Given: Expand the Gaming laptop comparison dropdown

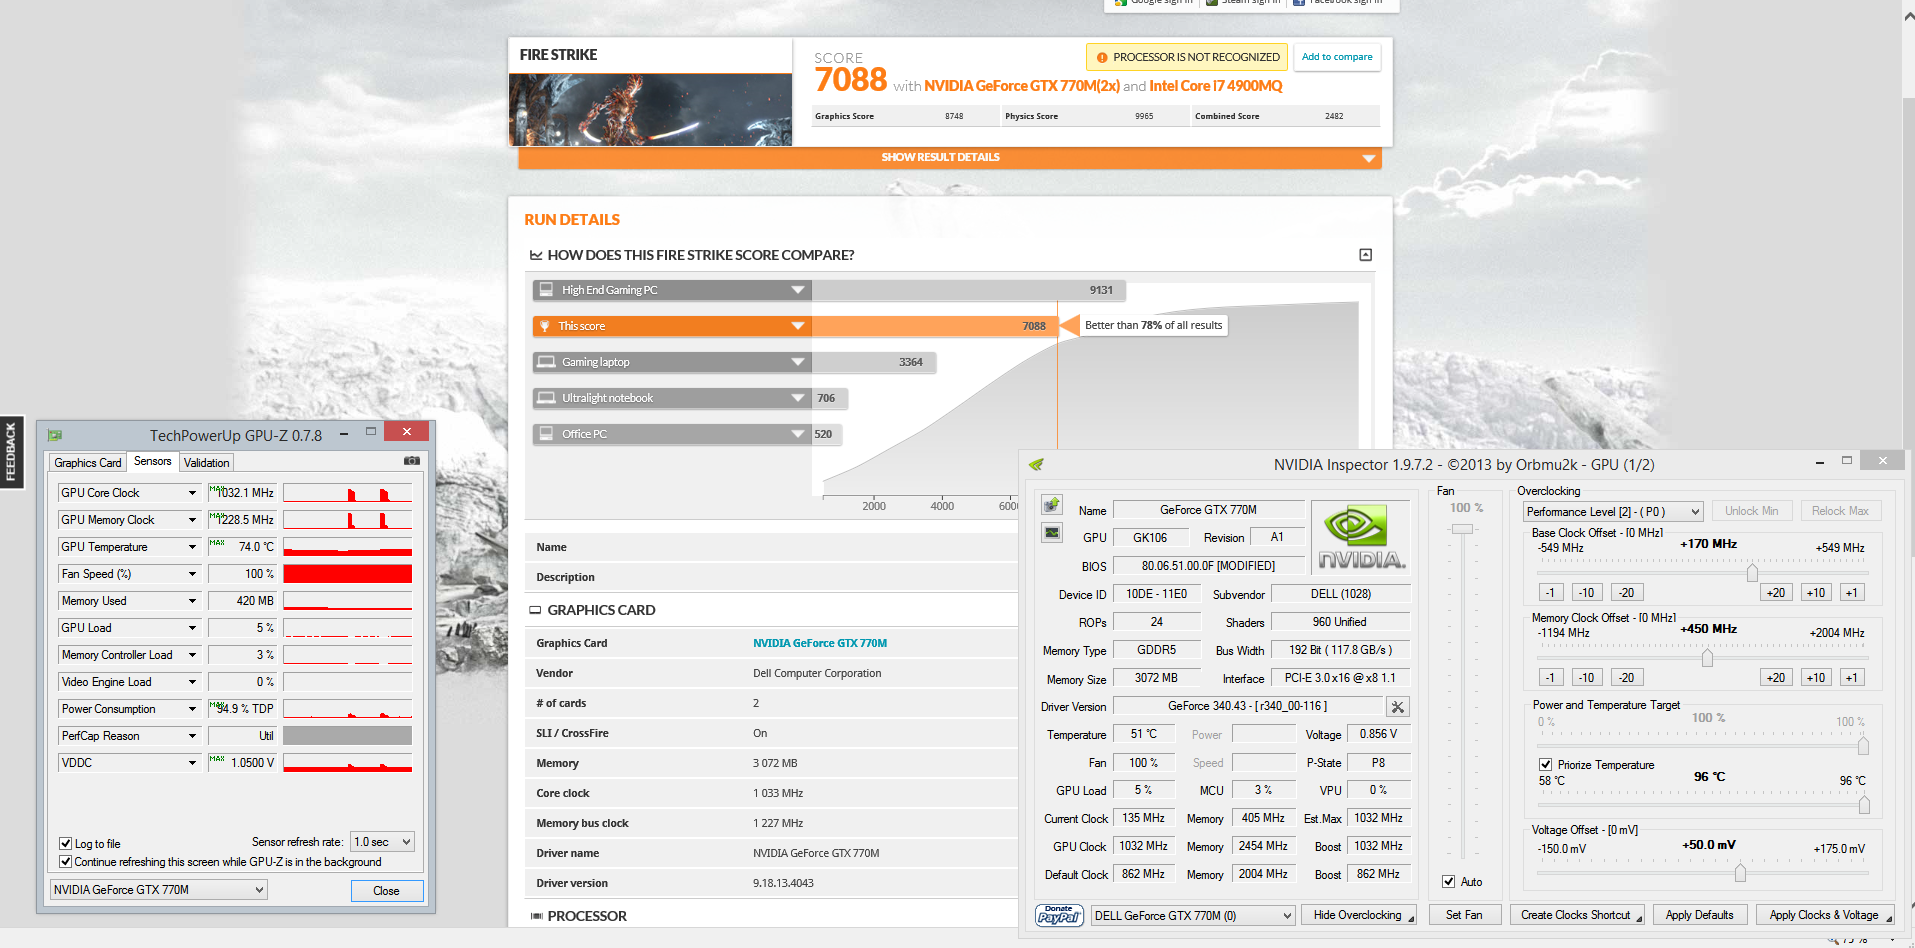Looking at the screenshot, I should click(x=797, y=362).
